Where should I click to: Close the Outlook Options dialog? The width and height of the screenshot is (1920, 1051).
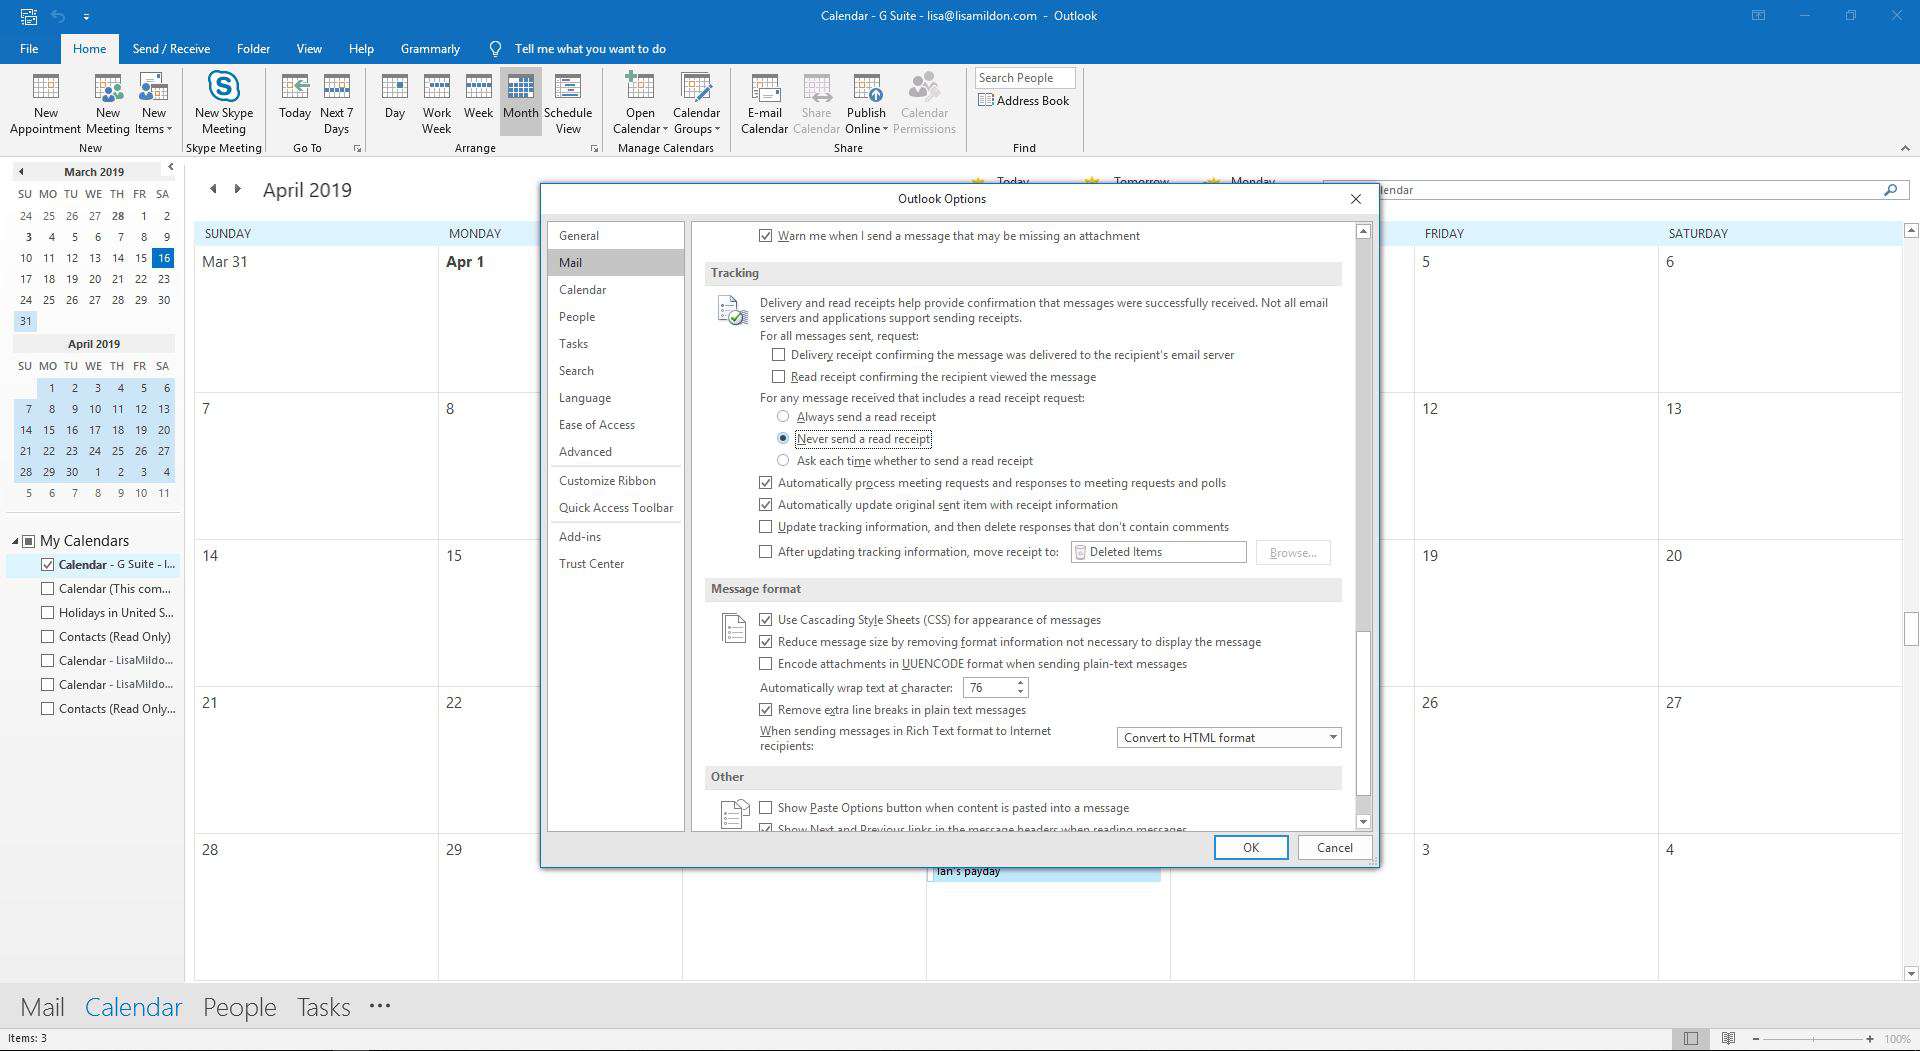(x=1356, y=199)
